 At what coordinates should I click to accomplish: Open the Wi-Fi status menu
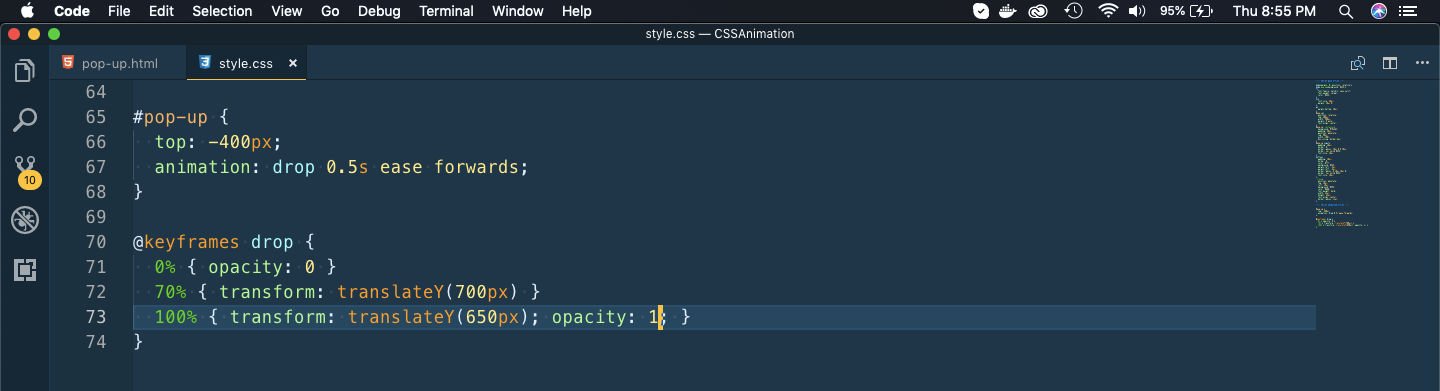tap(1107, 11)
